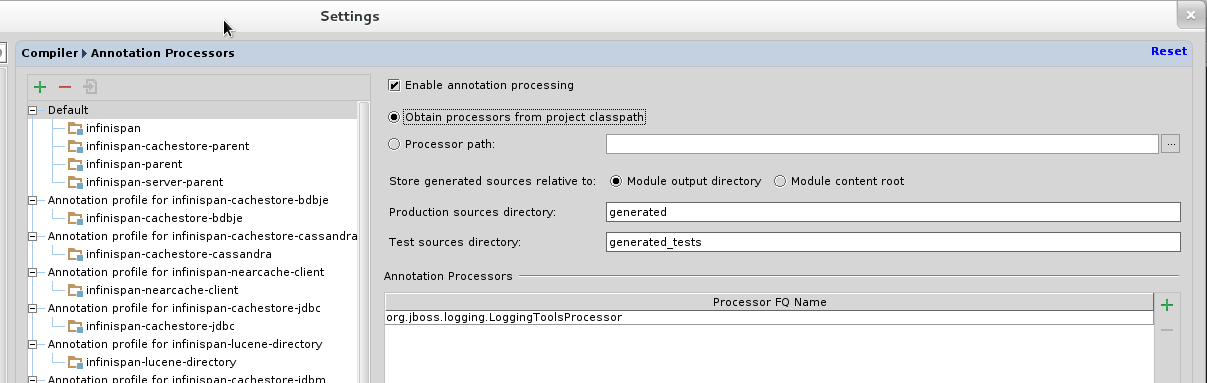Toggle Enable annotation processing checkbox
This screenshot has width=1207, height=383.
point(394,85)
